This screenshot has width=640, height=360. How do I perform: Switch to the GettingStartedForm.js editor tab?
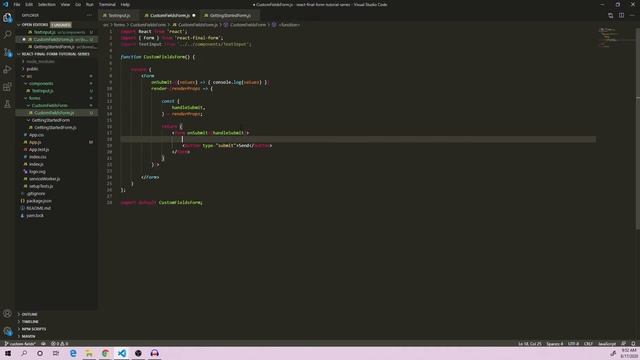click(x=230, y=16)
